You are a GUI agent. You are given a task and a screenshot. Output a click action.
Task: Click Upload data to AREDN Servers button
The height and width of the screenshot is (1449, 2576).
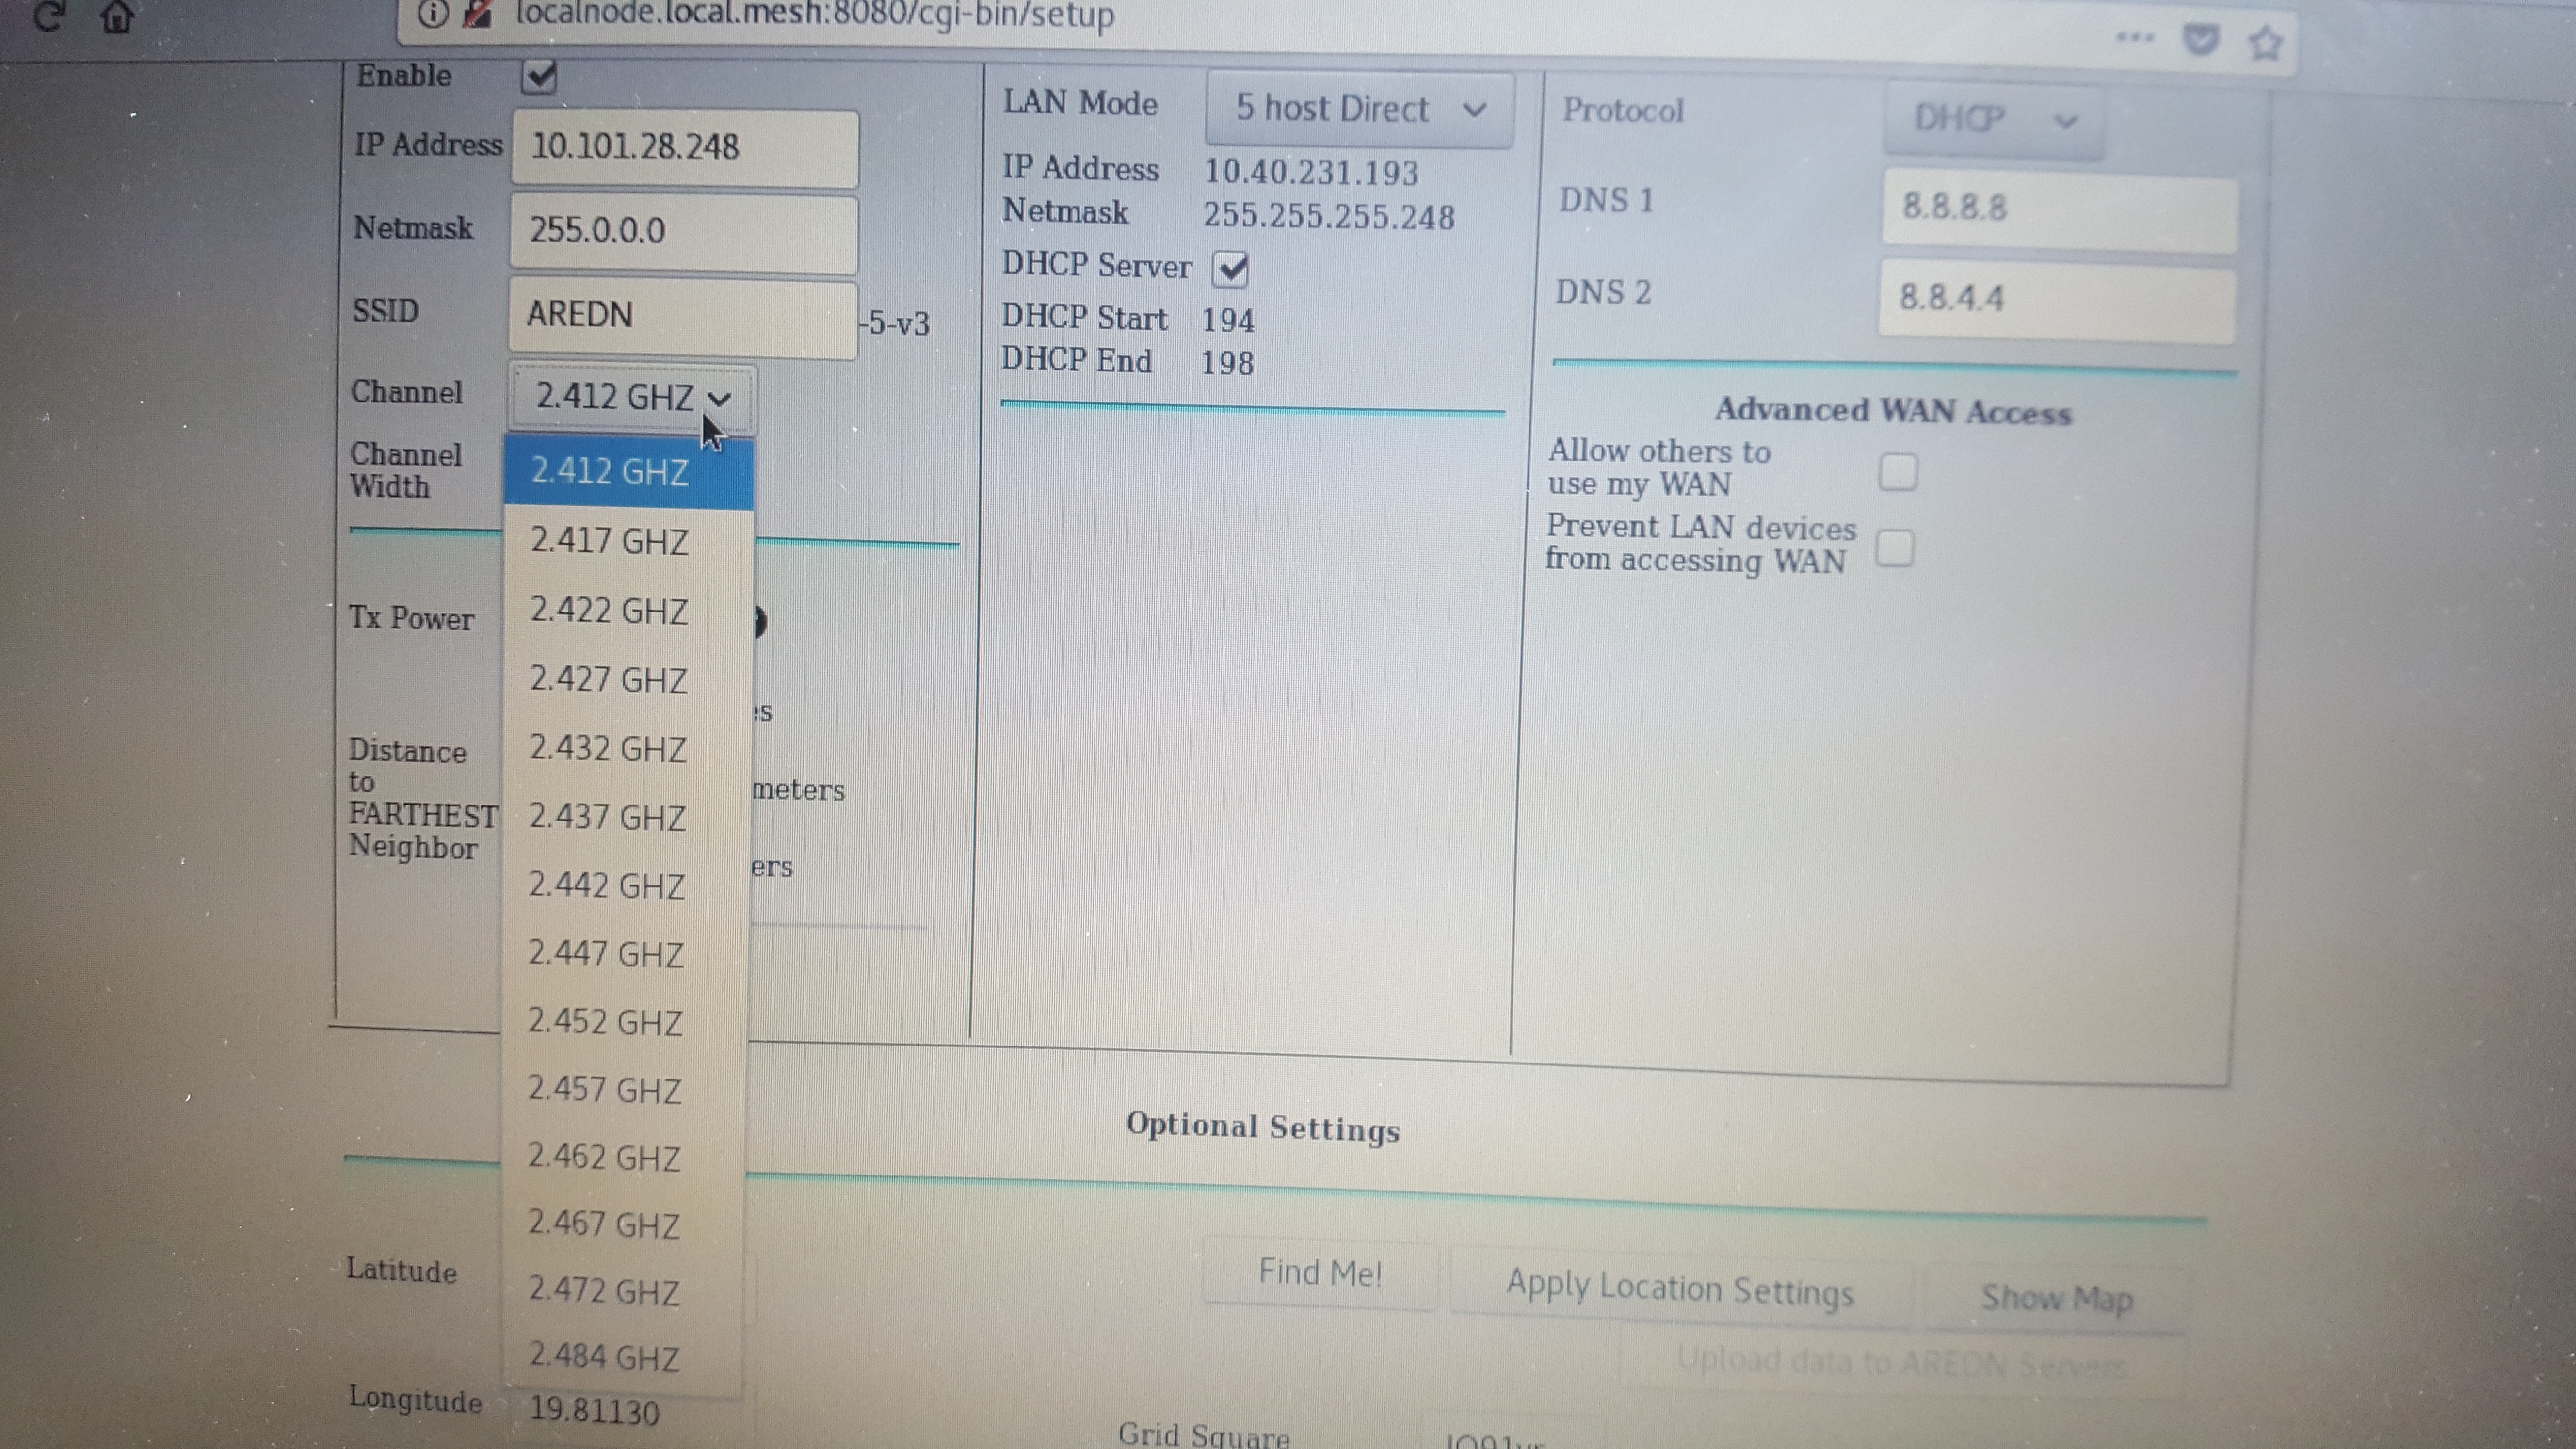click(x=1901, y=1363)
